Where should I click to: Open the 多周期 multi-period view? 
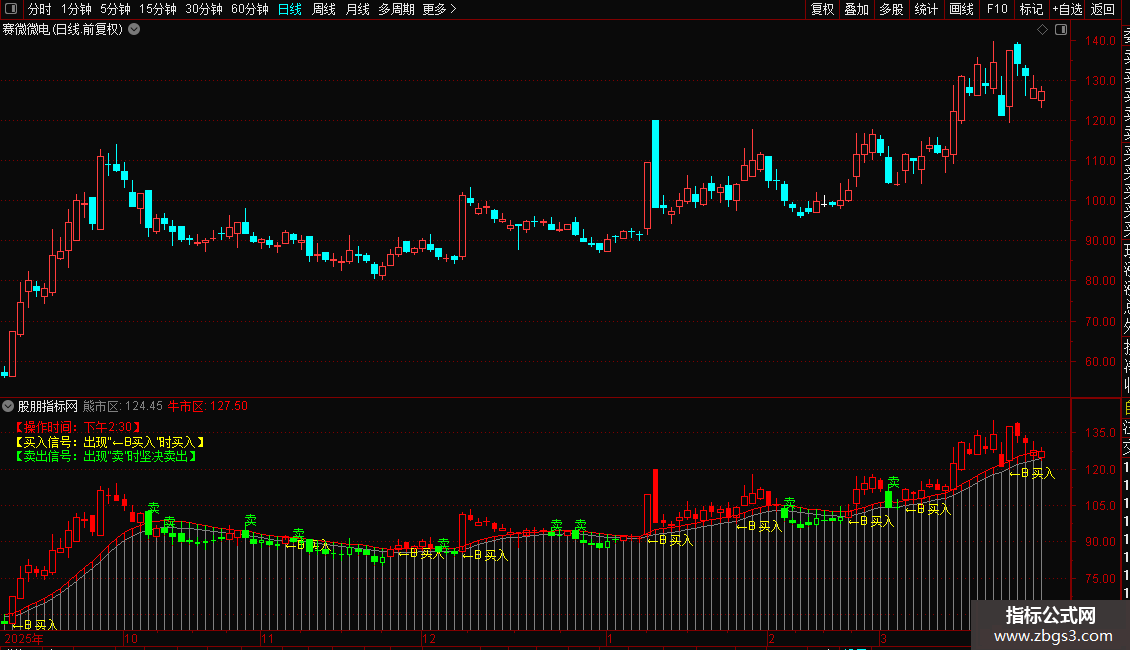click(x=396, y=9)
